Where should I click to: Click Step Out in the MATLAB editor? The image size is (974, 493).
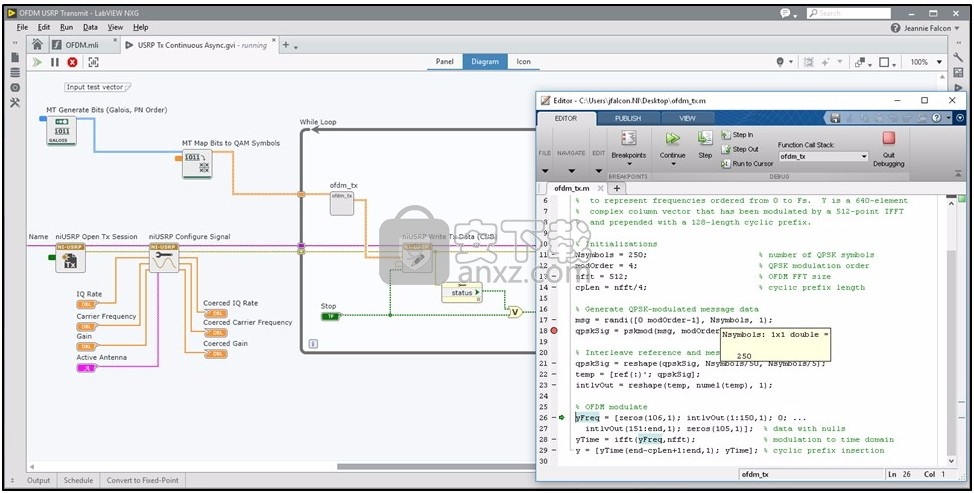tap(739, 149)
